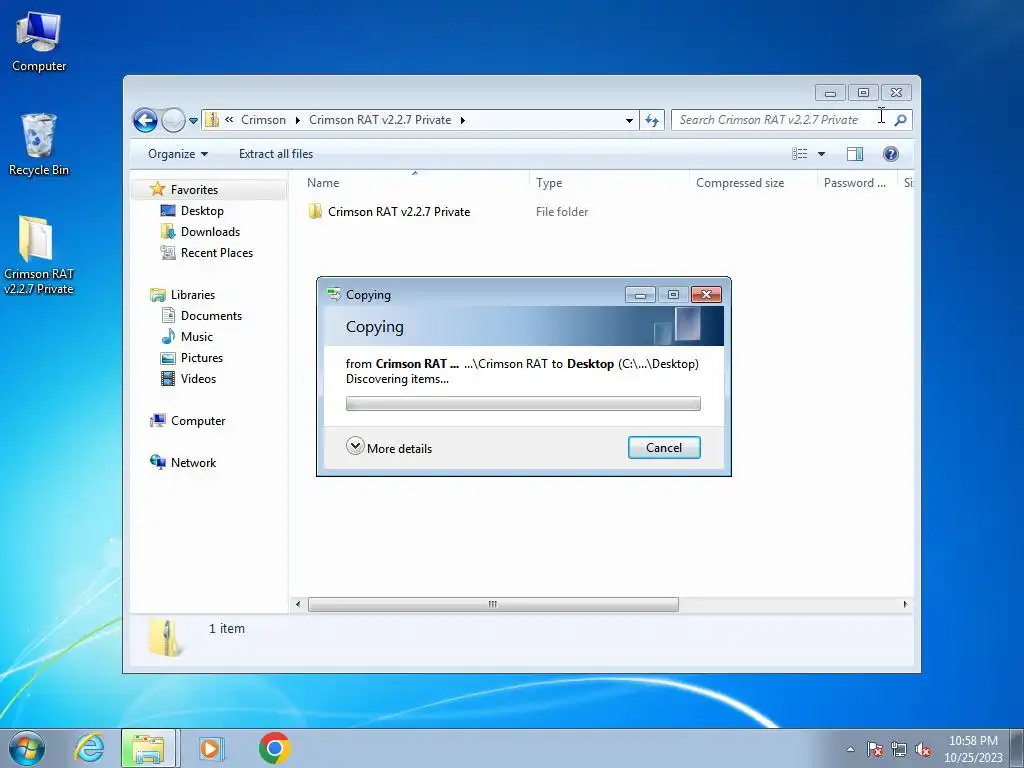Select Crimson RAT v2.2.7 Private breadcrumb
The width and height of the screenshot is (1024, 768).
[x=380, y=120]
